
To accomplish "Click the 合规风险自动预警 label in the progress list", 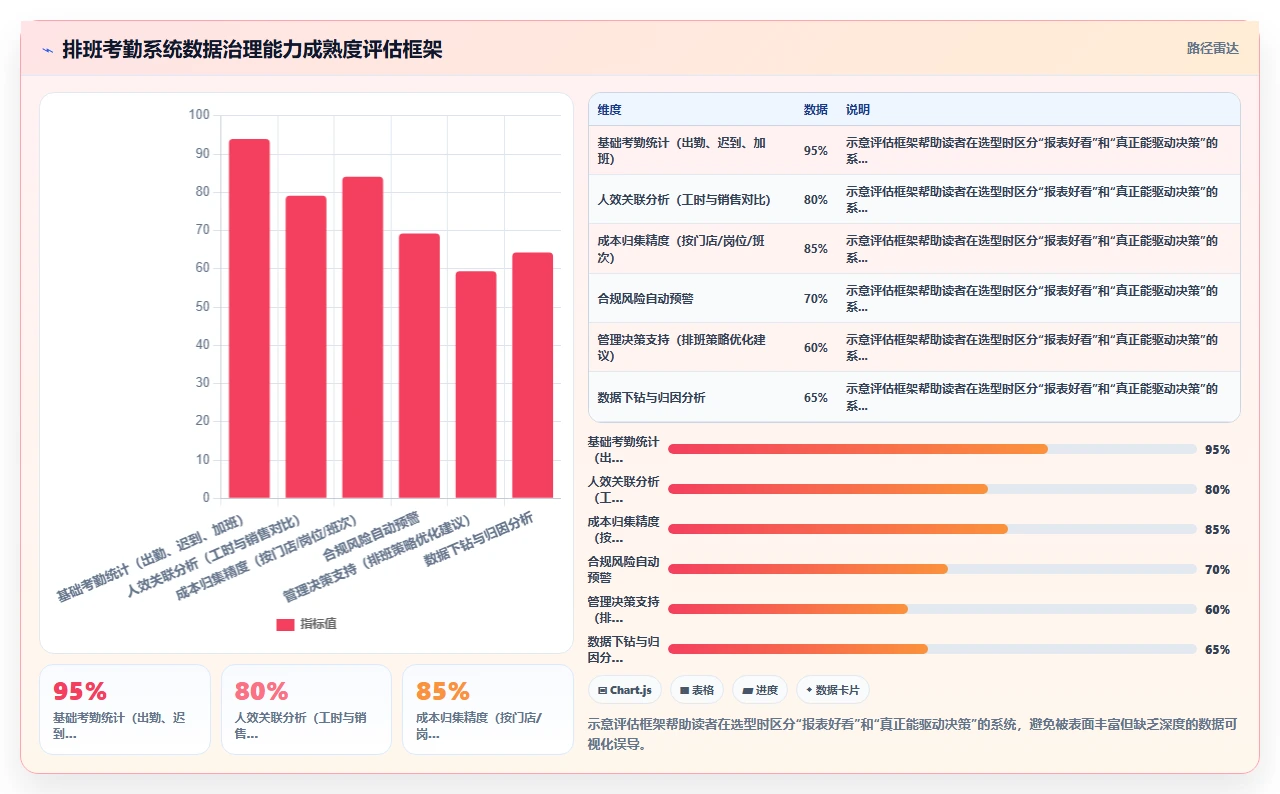I will point(623,569).
